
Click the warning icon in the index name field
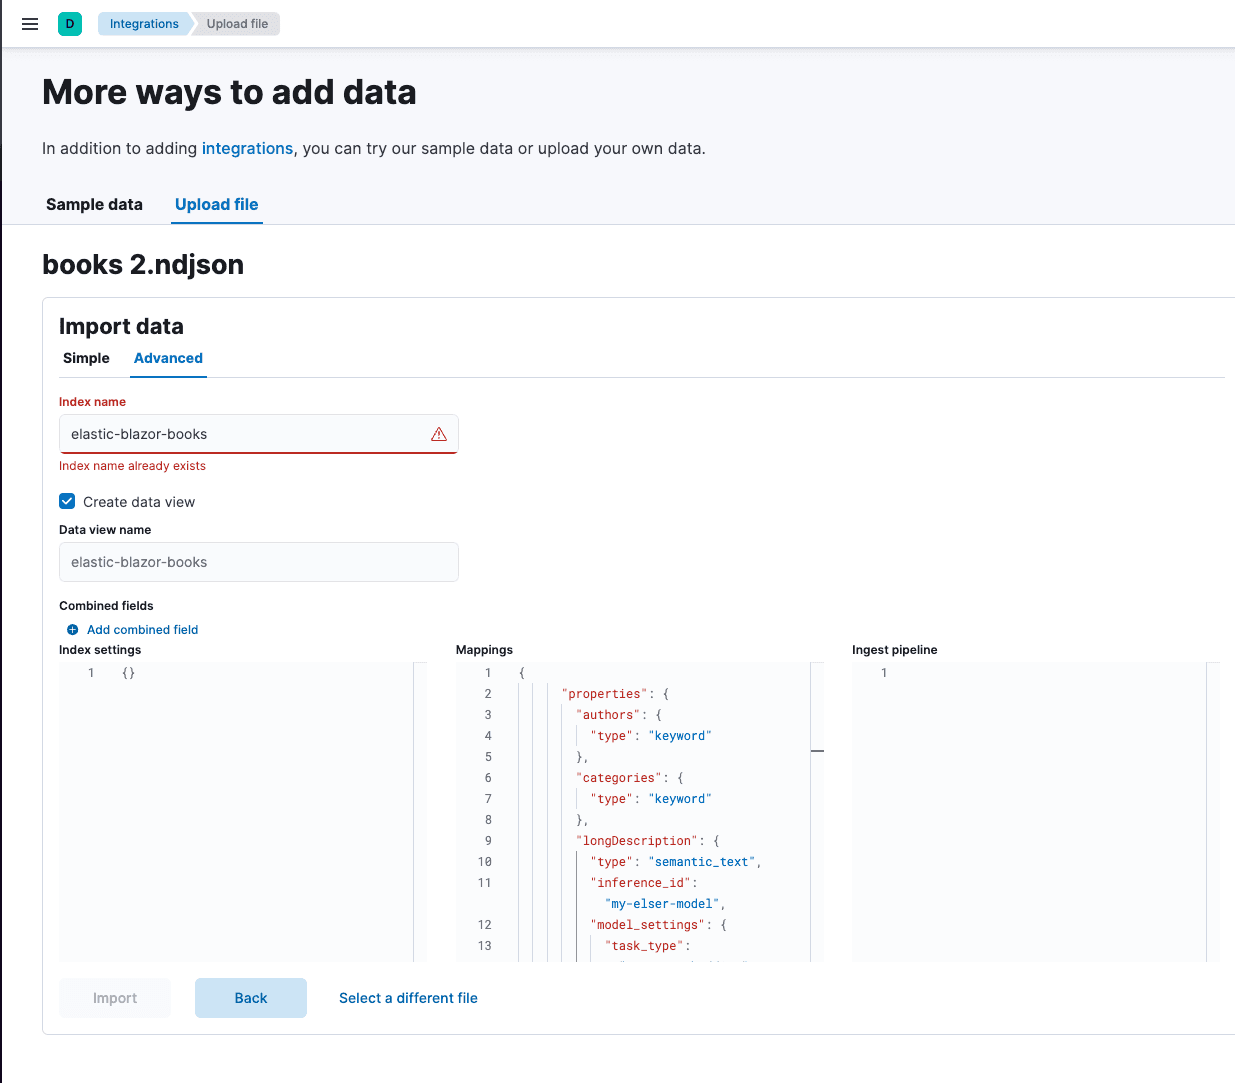pyautogui.click(x=438, y=434)
